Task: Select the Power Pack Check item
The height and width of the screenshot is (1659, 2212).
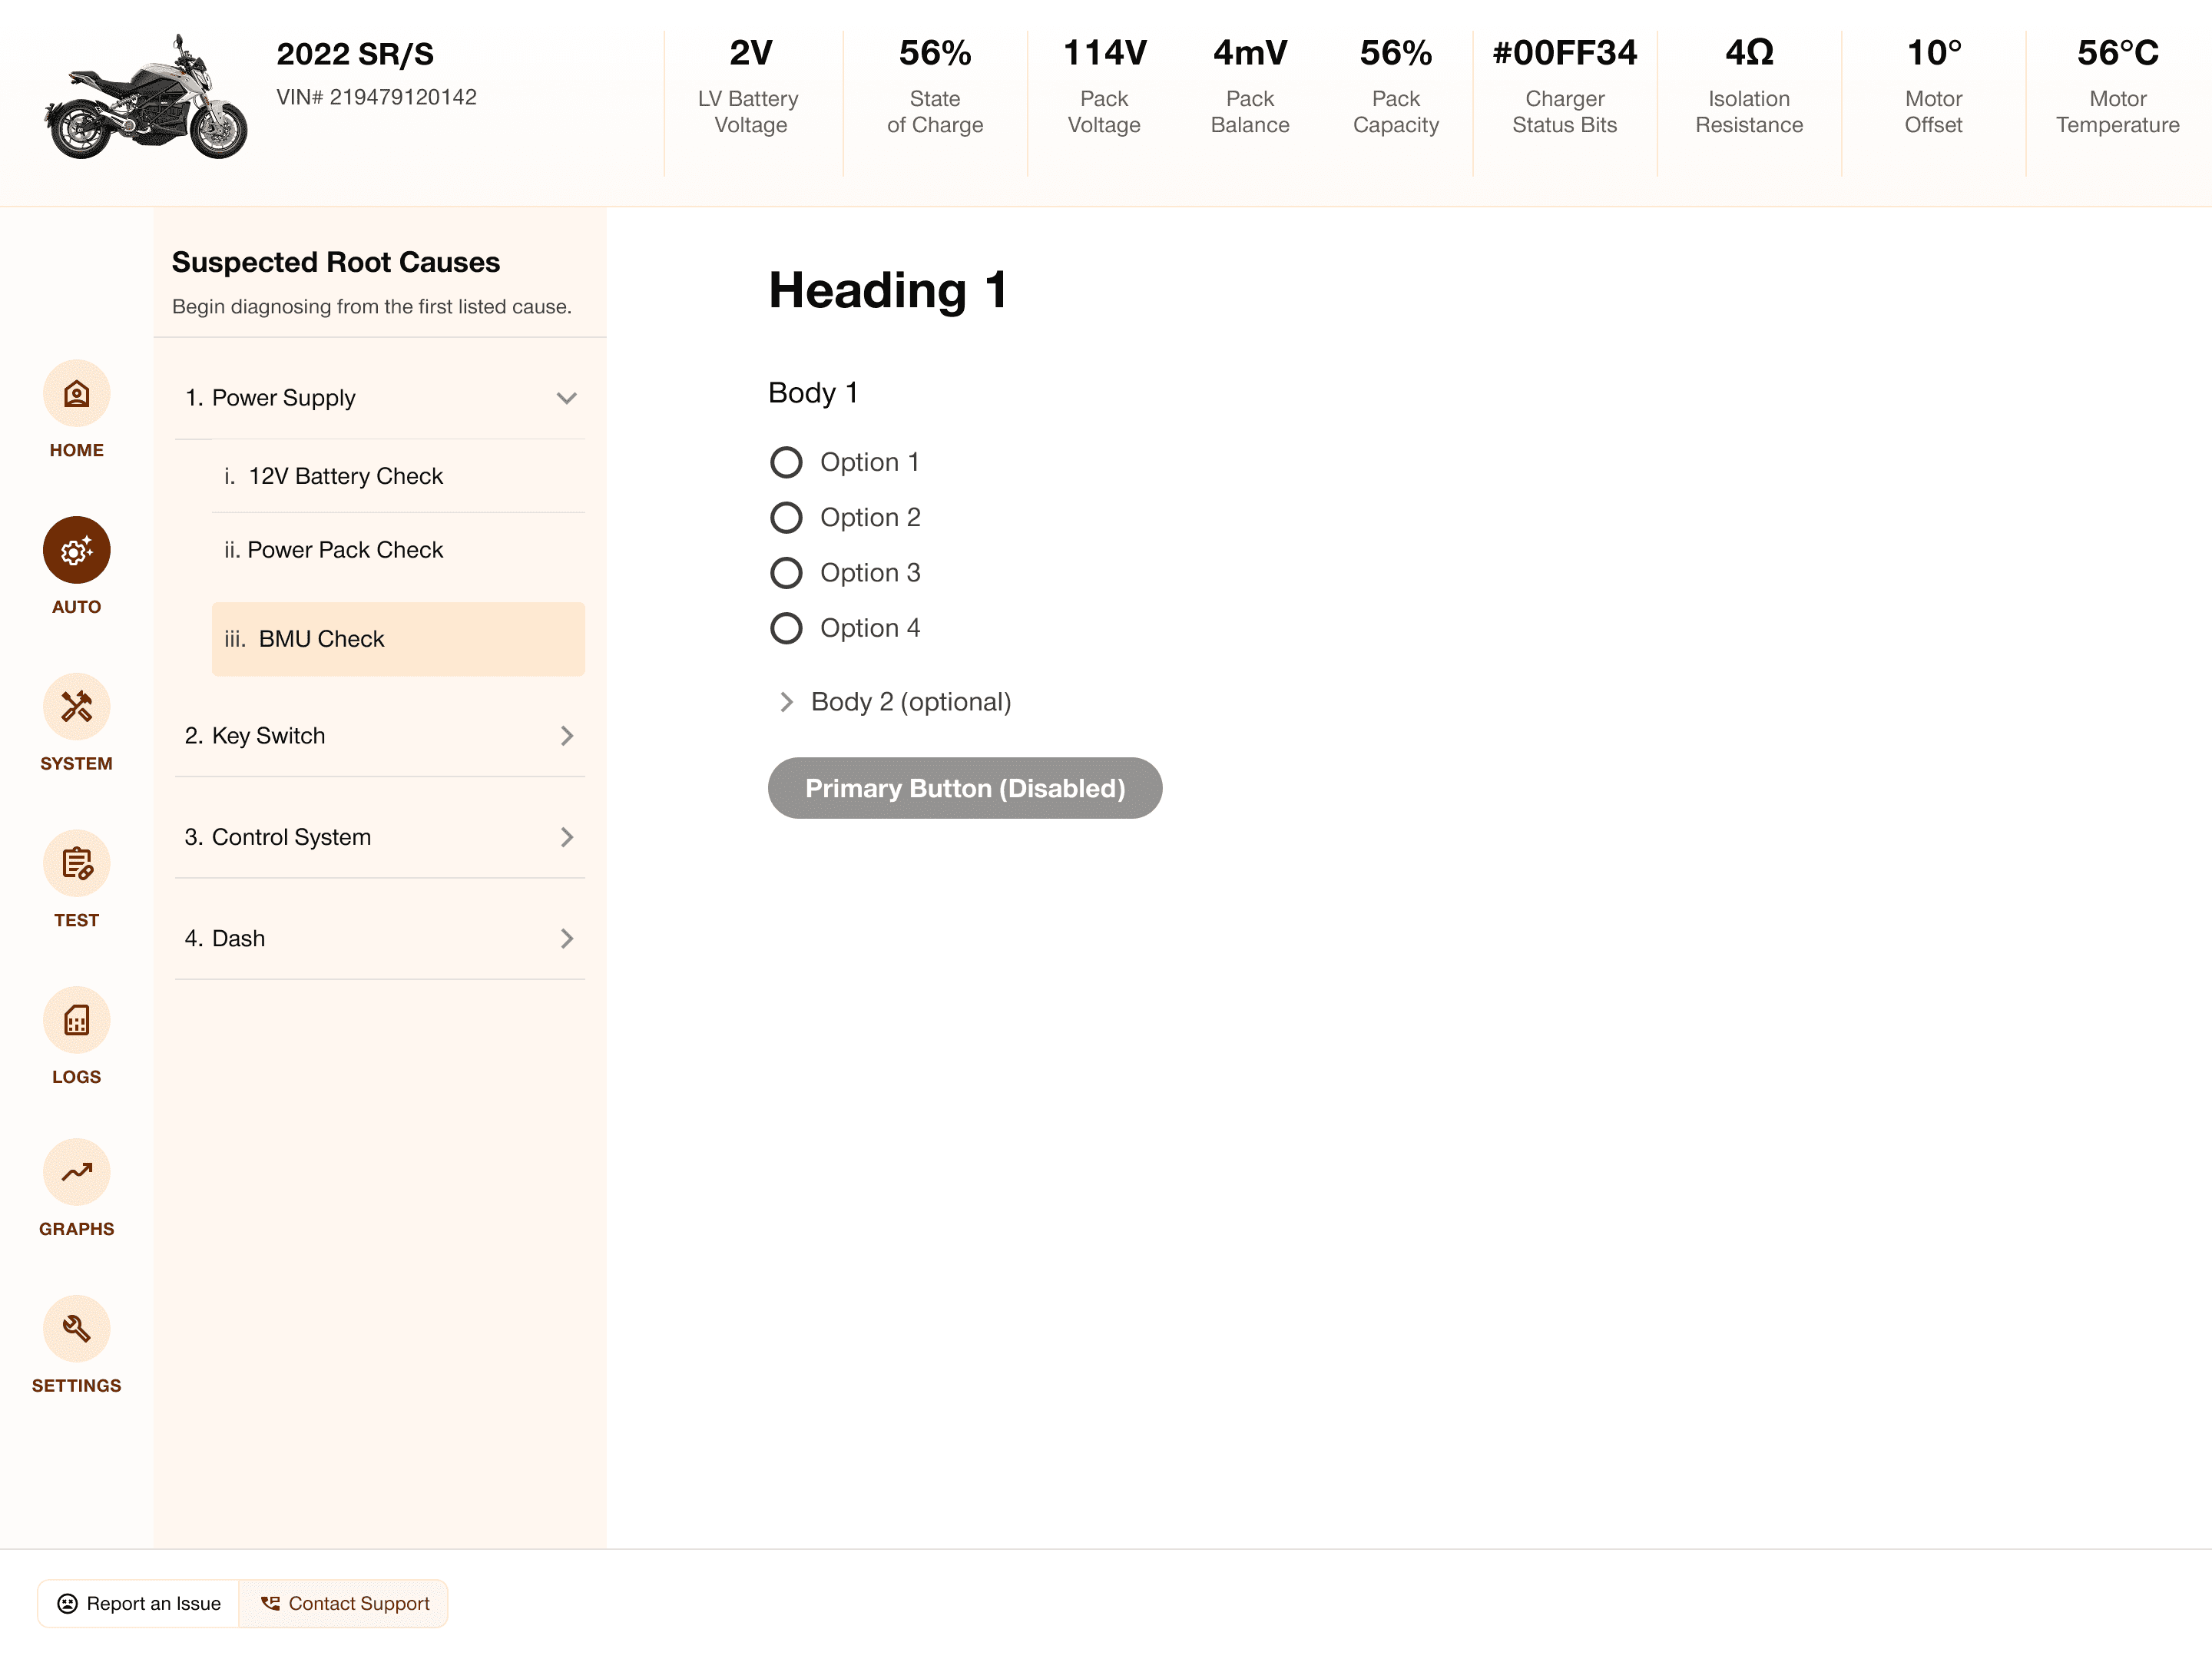Action: click(x=345, y=550)
